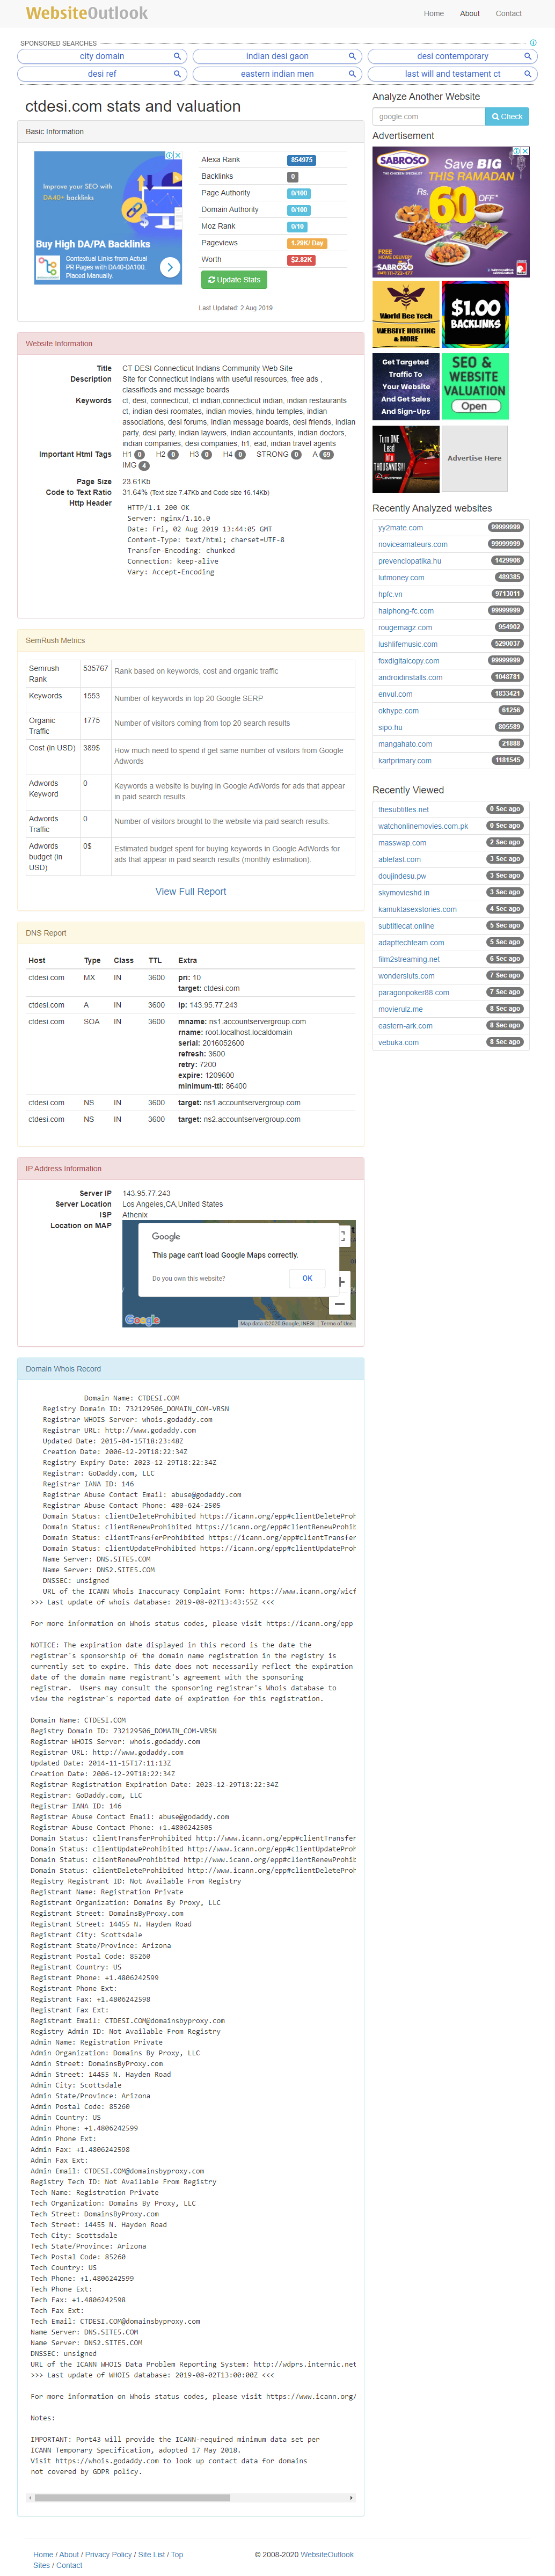The width and height of the screenshot is (555, 2576).
Task: Open 'city domain' sponsored search
Action: pyautogui.click(x=102, y=56)
